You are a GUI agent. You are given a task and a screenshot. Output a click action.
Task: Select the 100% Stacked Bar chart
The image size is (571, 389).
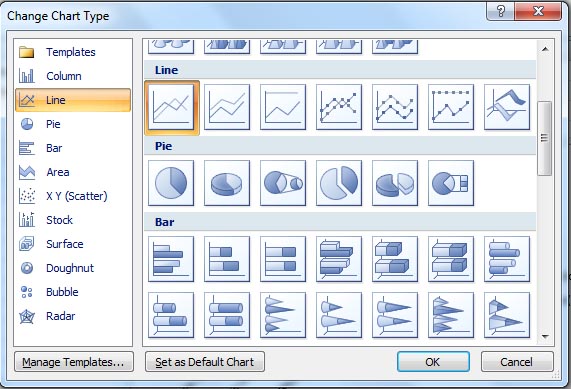tap(283, 259)
